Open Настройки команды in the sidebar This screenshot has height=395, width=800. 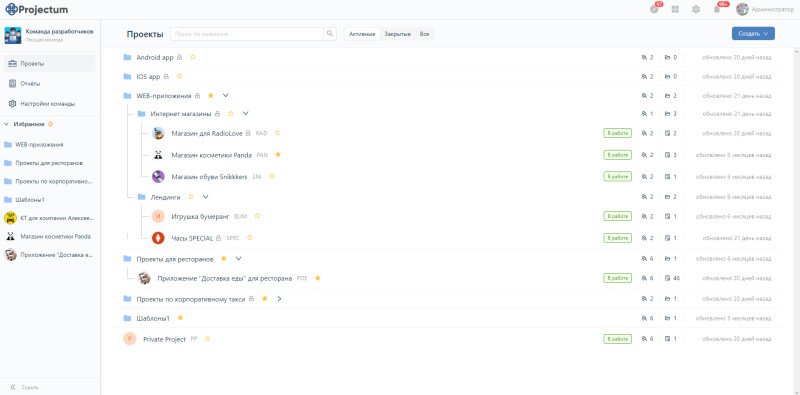tap(49, 104)
